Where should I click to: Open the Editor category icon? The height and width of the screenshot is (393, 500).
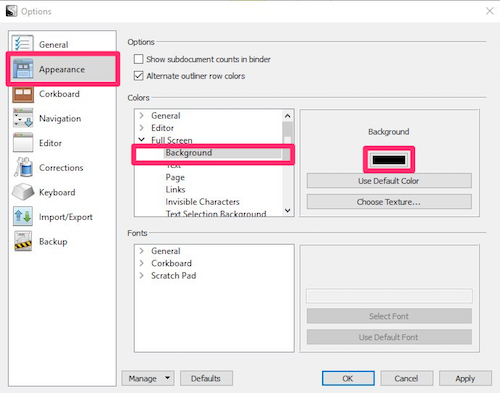(23, 143)
